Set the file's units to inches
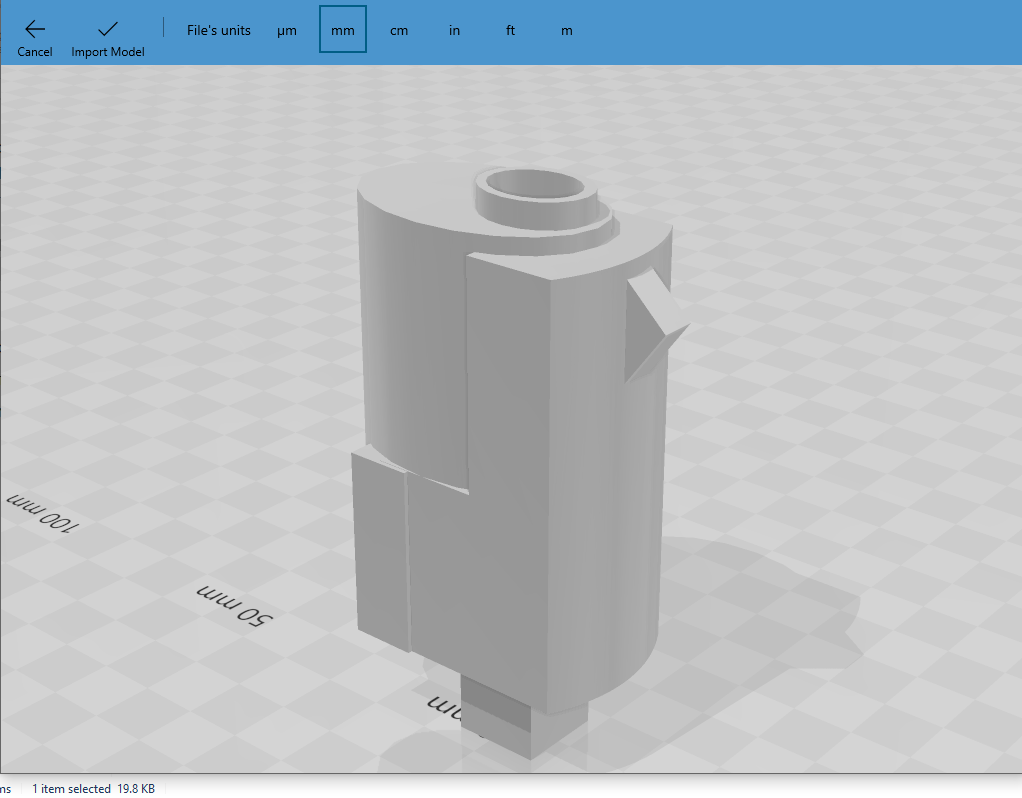The image size is (1022, 798). [454, 30]
